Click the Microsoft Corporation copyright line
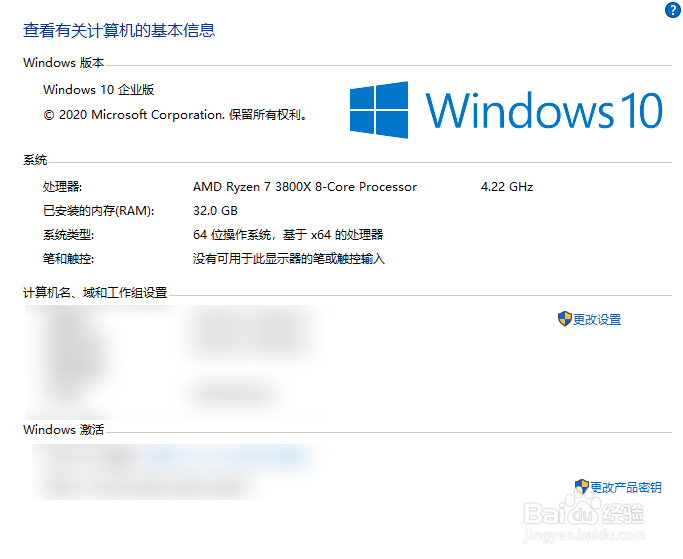 click(x=175, y=115)
